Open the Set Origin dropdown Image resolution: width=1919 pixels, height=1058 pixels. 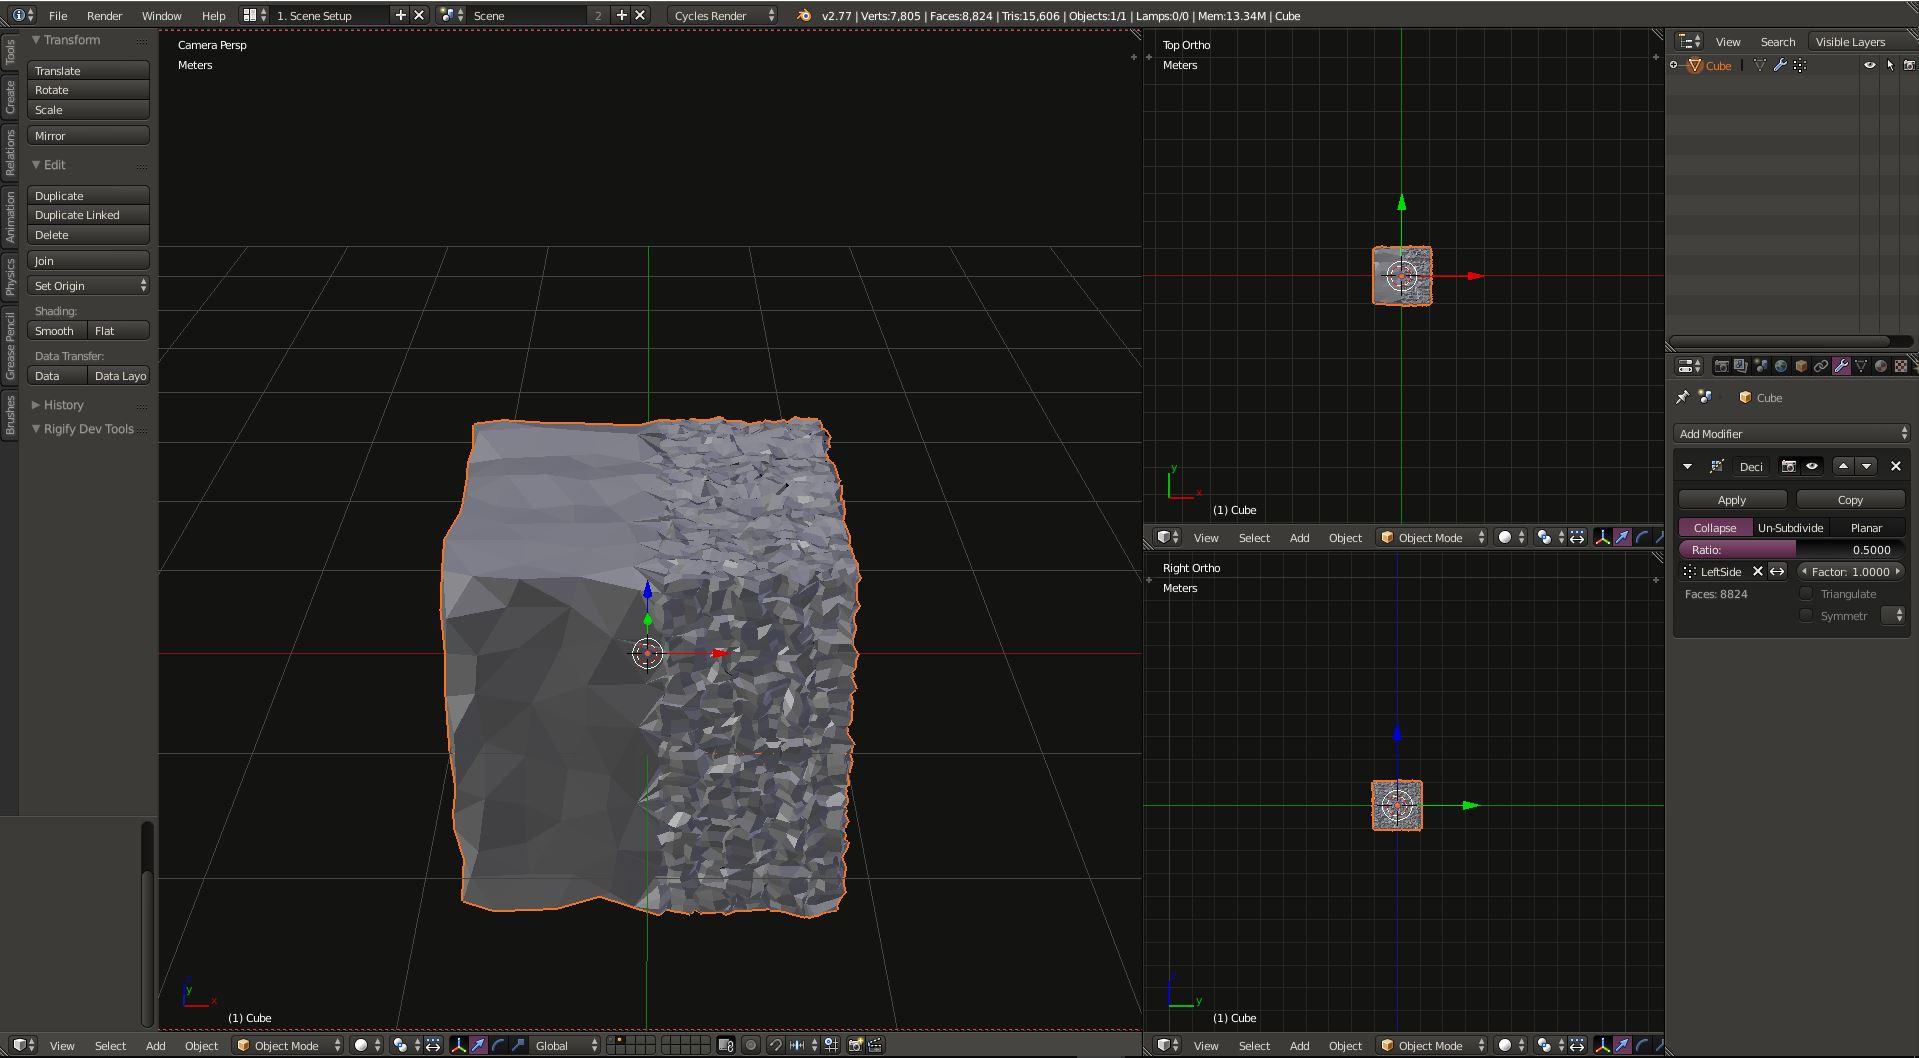point(89,286)
